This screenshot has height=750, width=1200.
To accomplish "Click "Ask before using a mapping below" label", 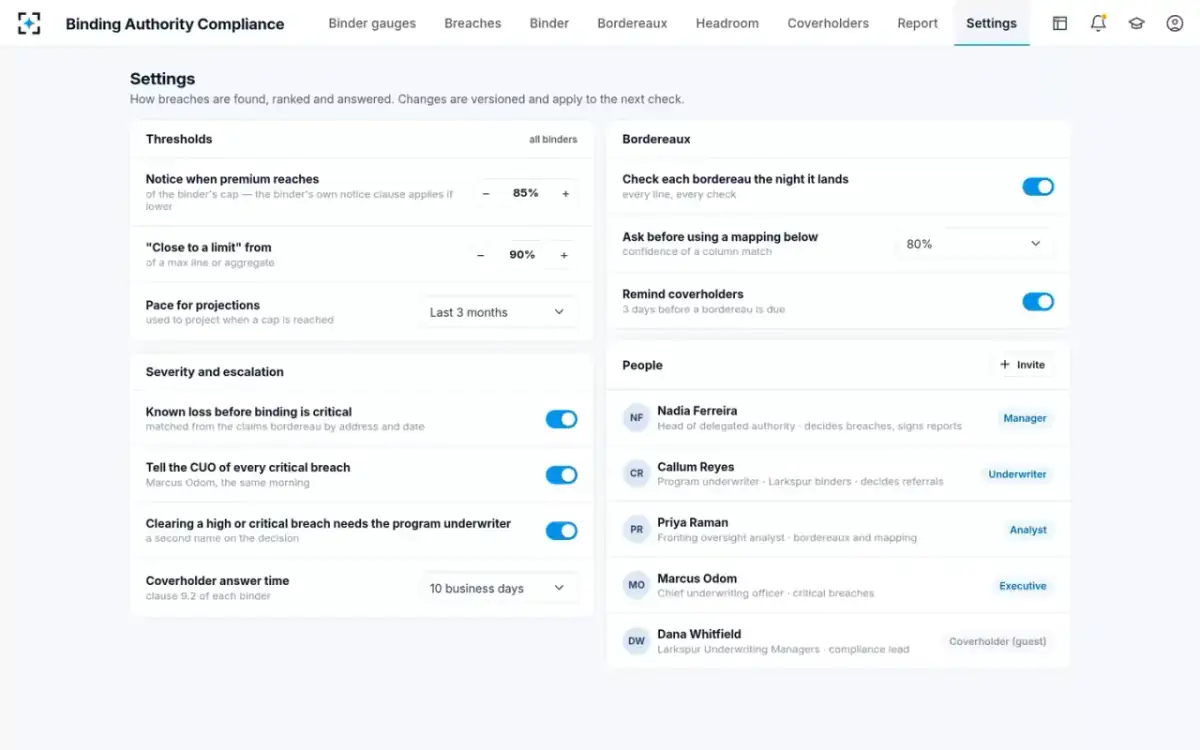I will [x=720, y=237].
